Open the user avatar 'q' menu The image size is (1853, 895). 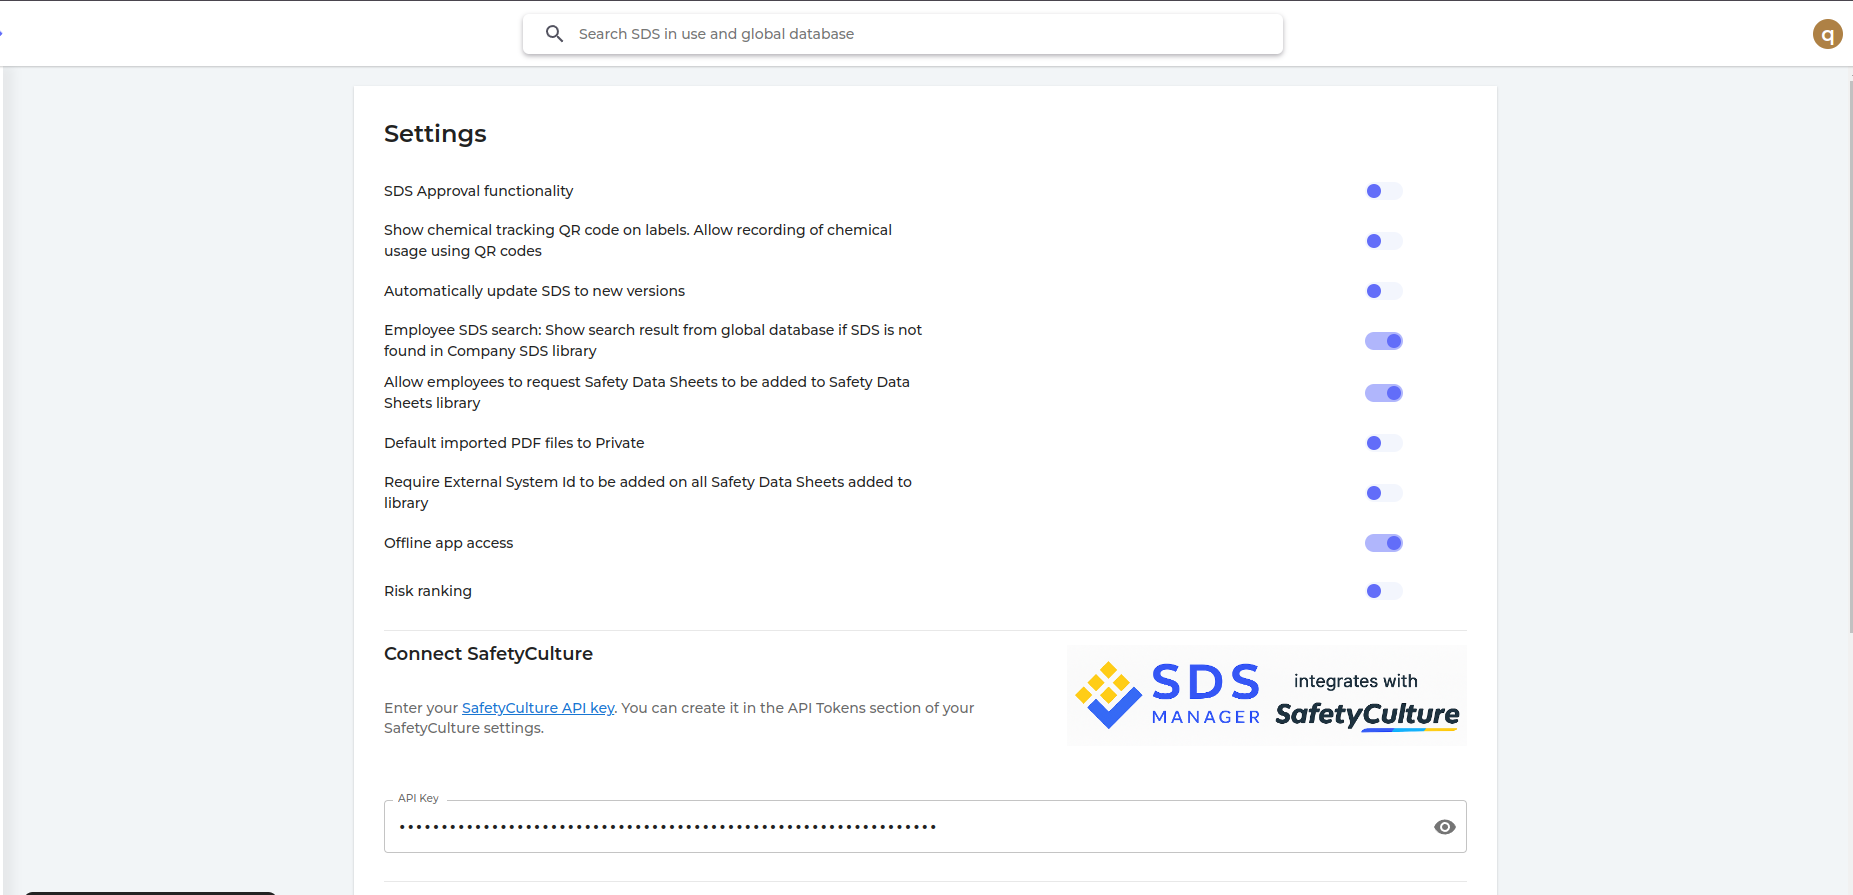pyautogui.click(x=1827, y=35)
